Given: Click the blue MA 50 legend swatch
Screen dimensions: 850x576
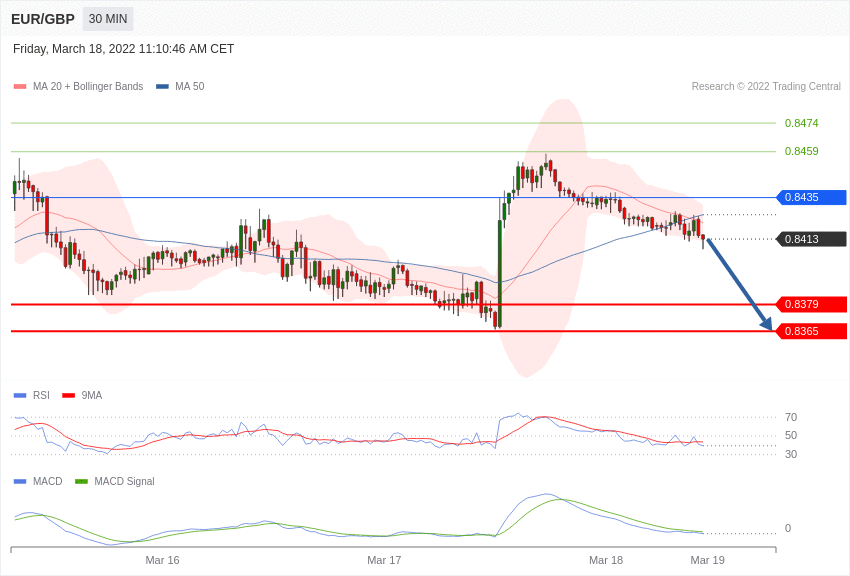Looking at the screenshot, I should tap(162, 87).
